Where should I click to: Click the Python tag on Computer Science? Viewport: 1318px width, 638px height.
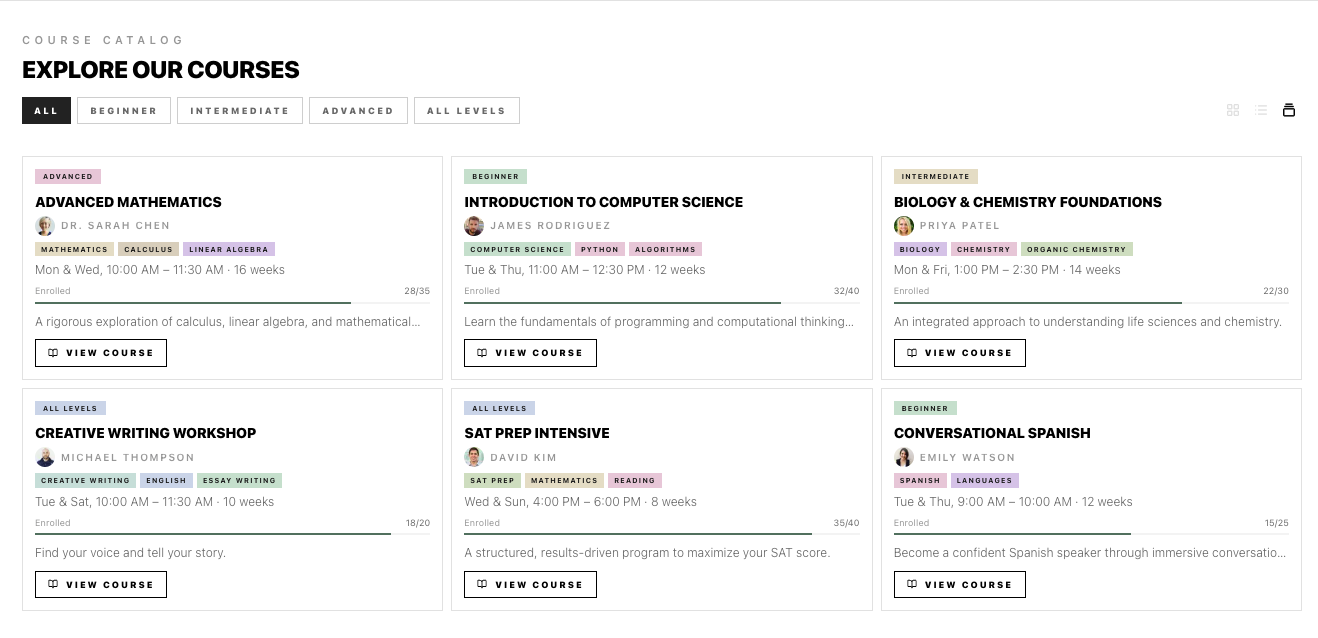600,250
